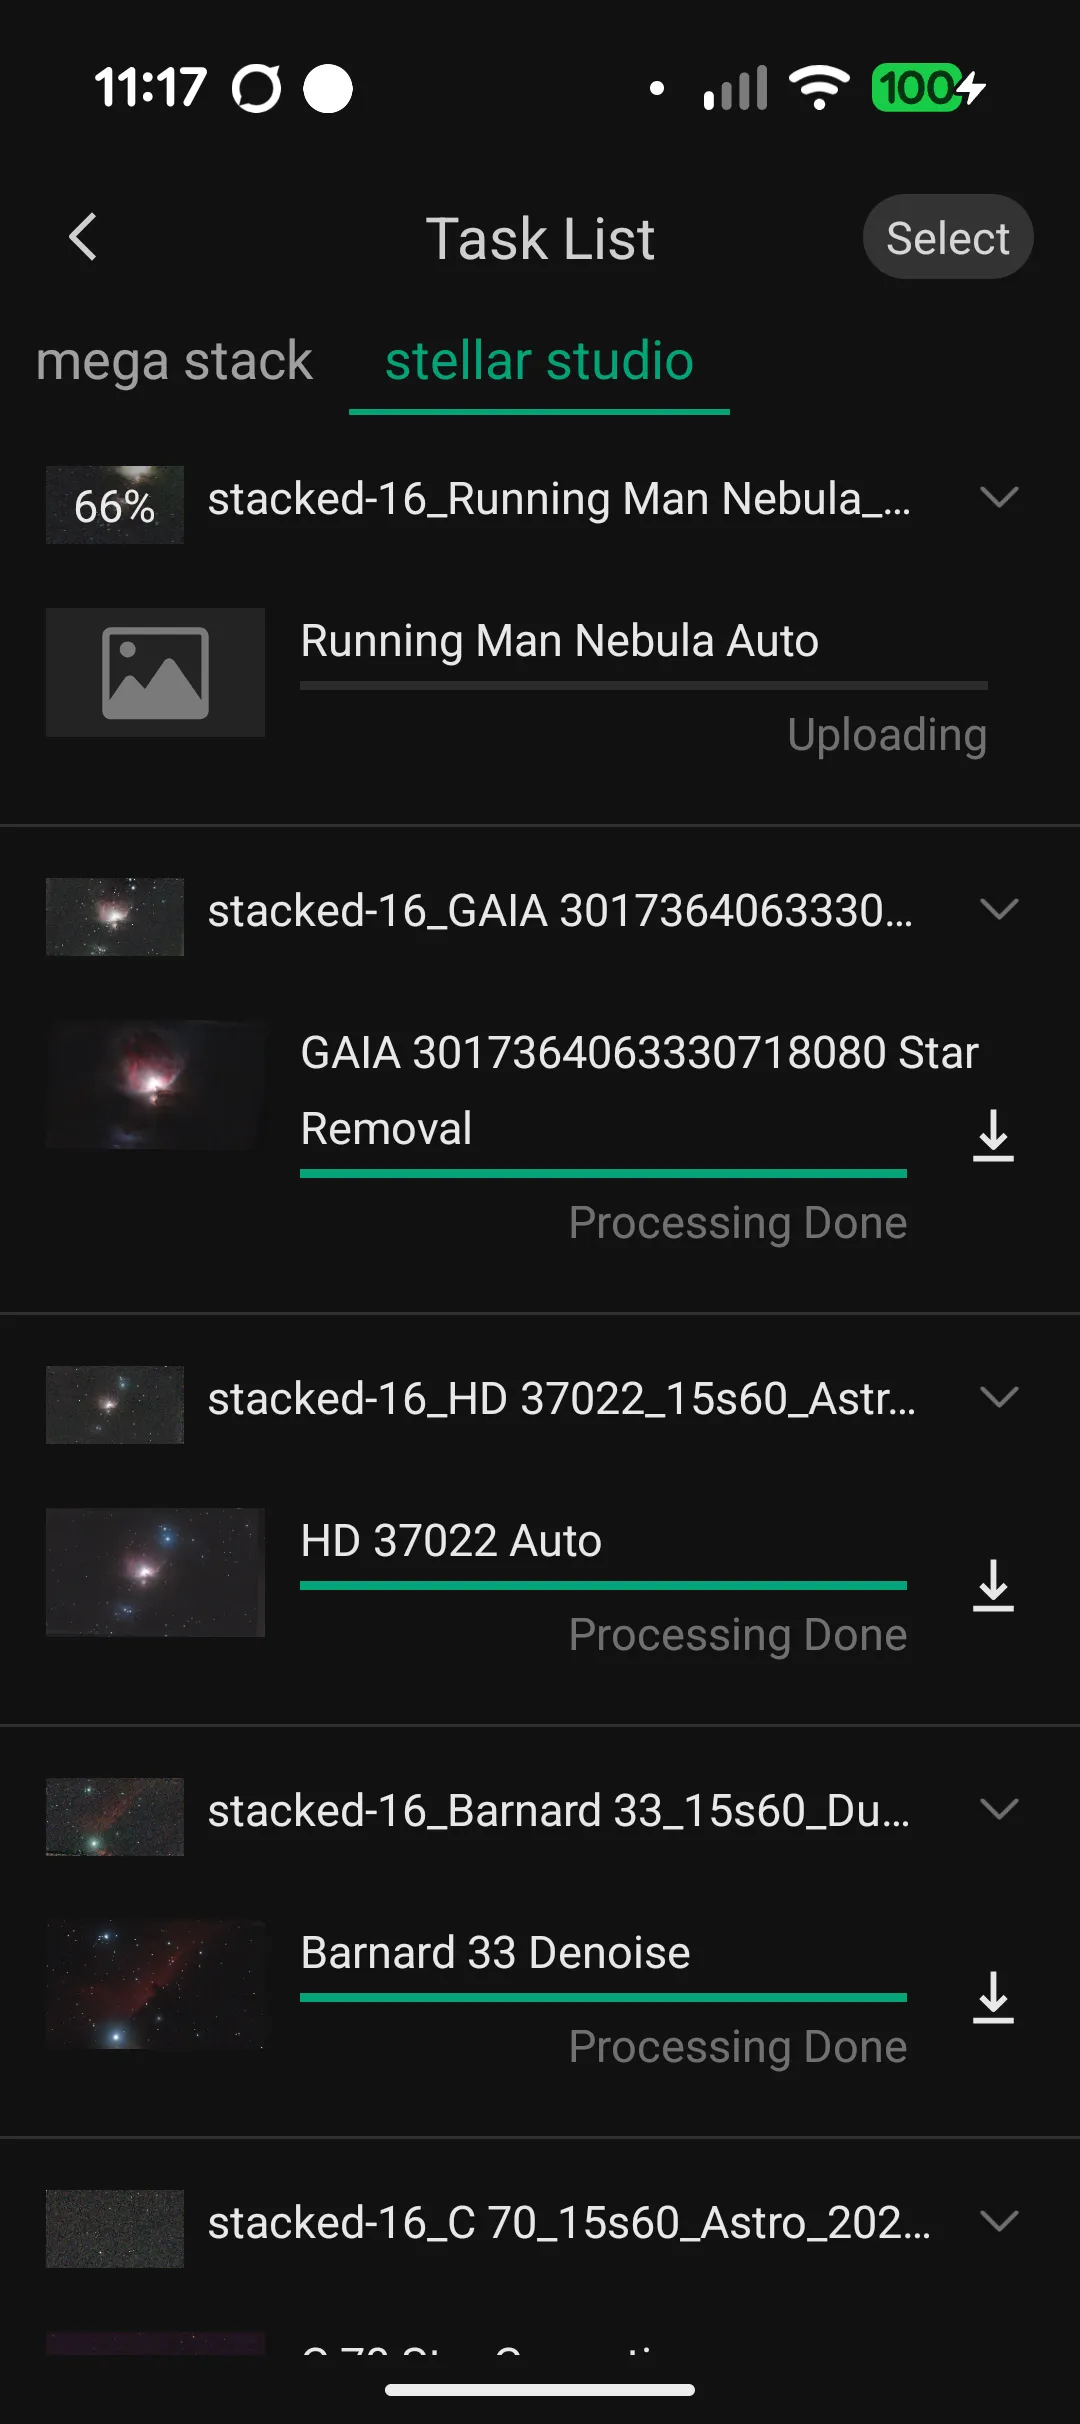Download GAIA Star Removal result
The height and width of the screenshot is (2424, 1080).
[993, 1136]
